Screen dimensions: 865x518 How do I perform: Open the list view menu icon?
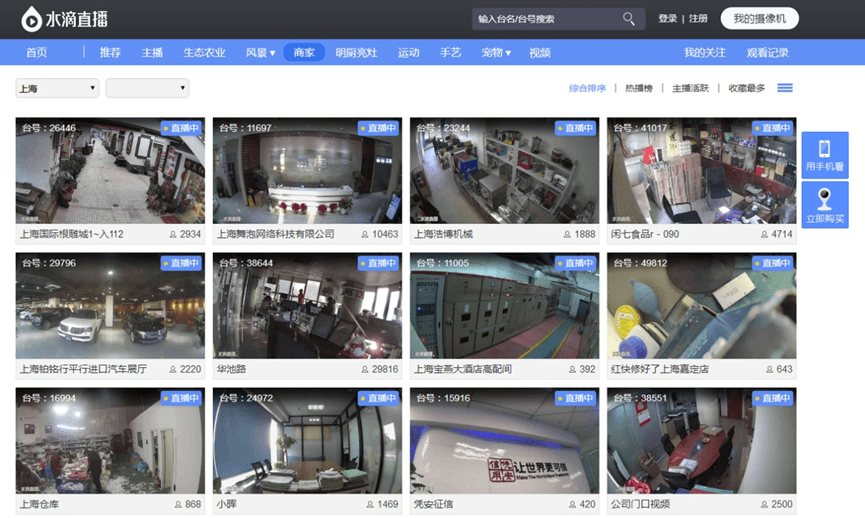(785, 88)
